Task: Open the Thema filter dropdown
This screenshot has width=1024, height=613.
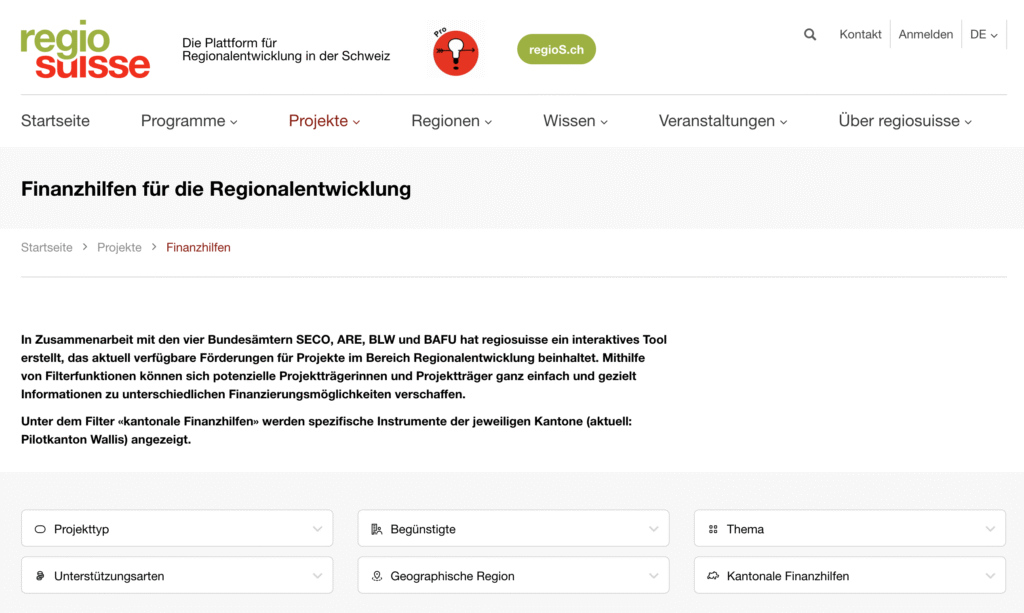Action: (849, 529)
